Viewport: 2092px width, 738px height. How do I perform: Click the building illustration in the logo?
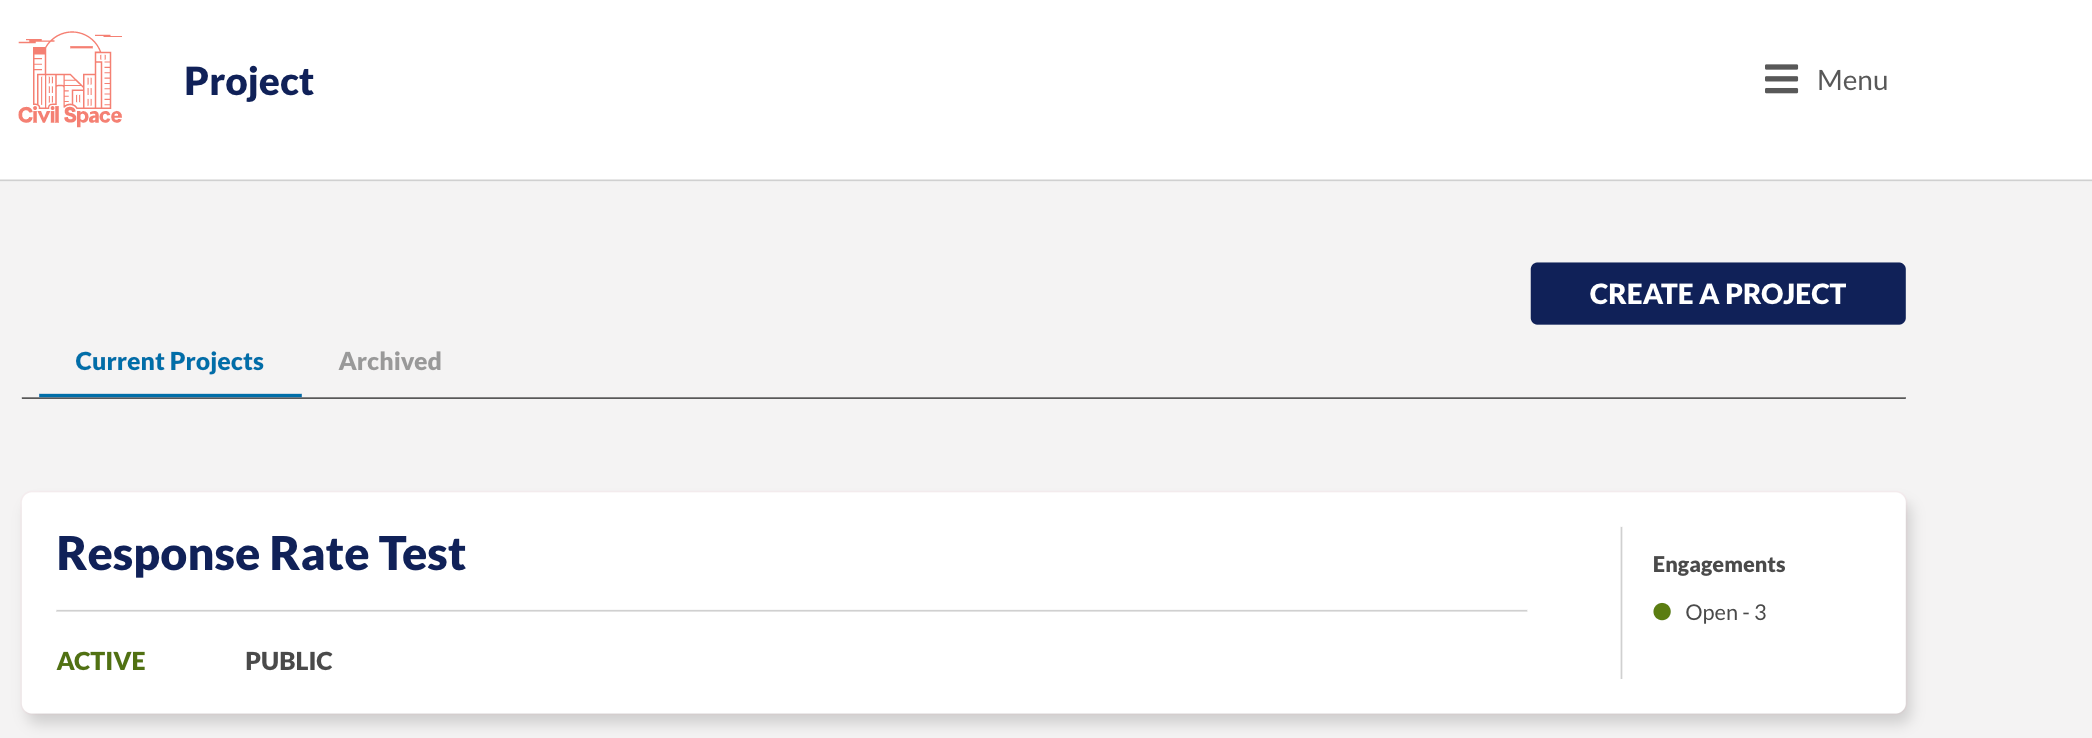(70, 68)
